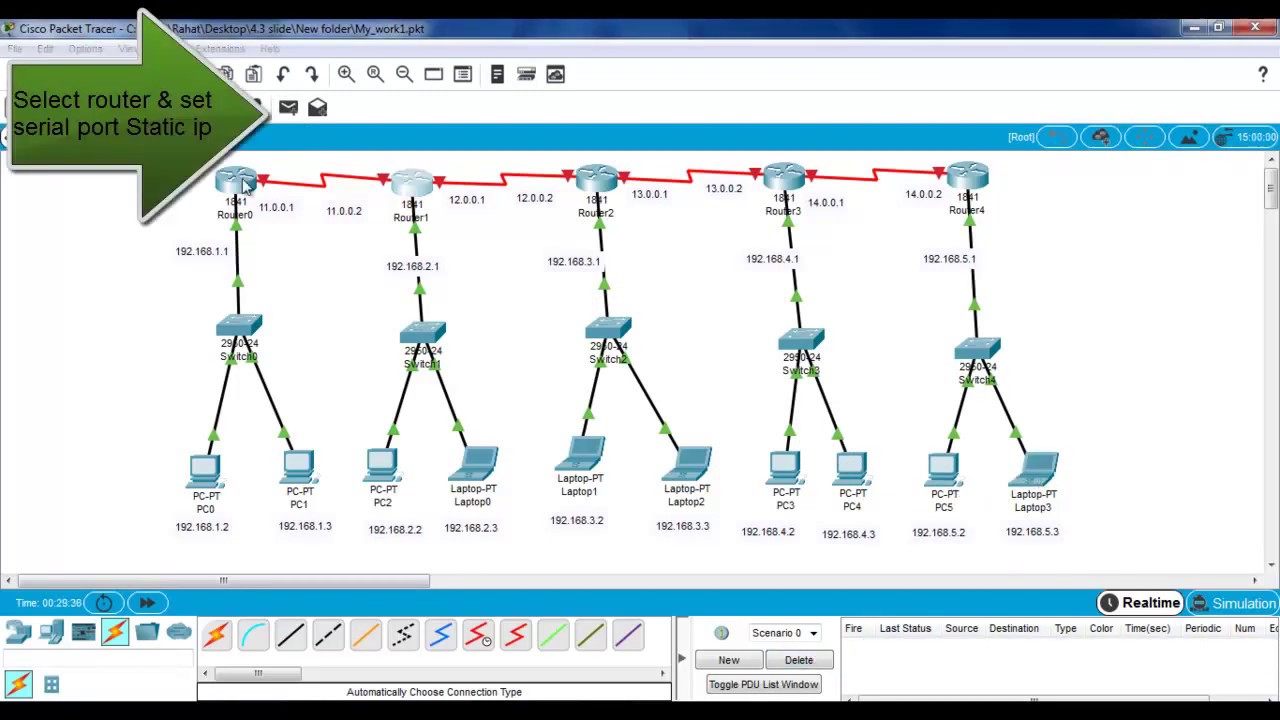Click Toggle PDU List Window

pyautogui.click(x=764, y=684)
